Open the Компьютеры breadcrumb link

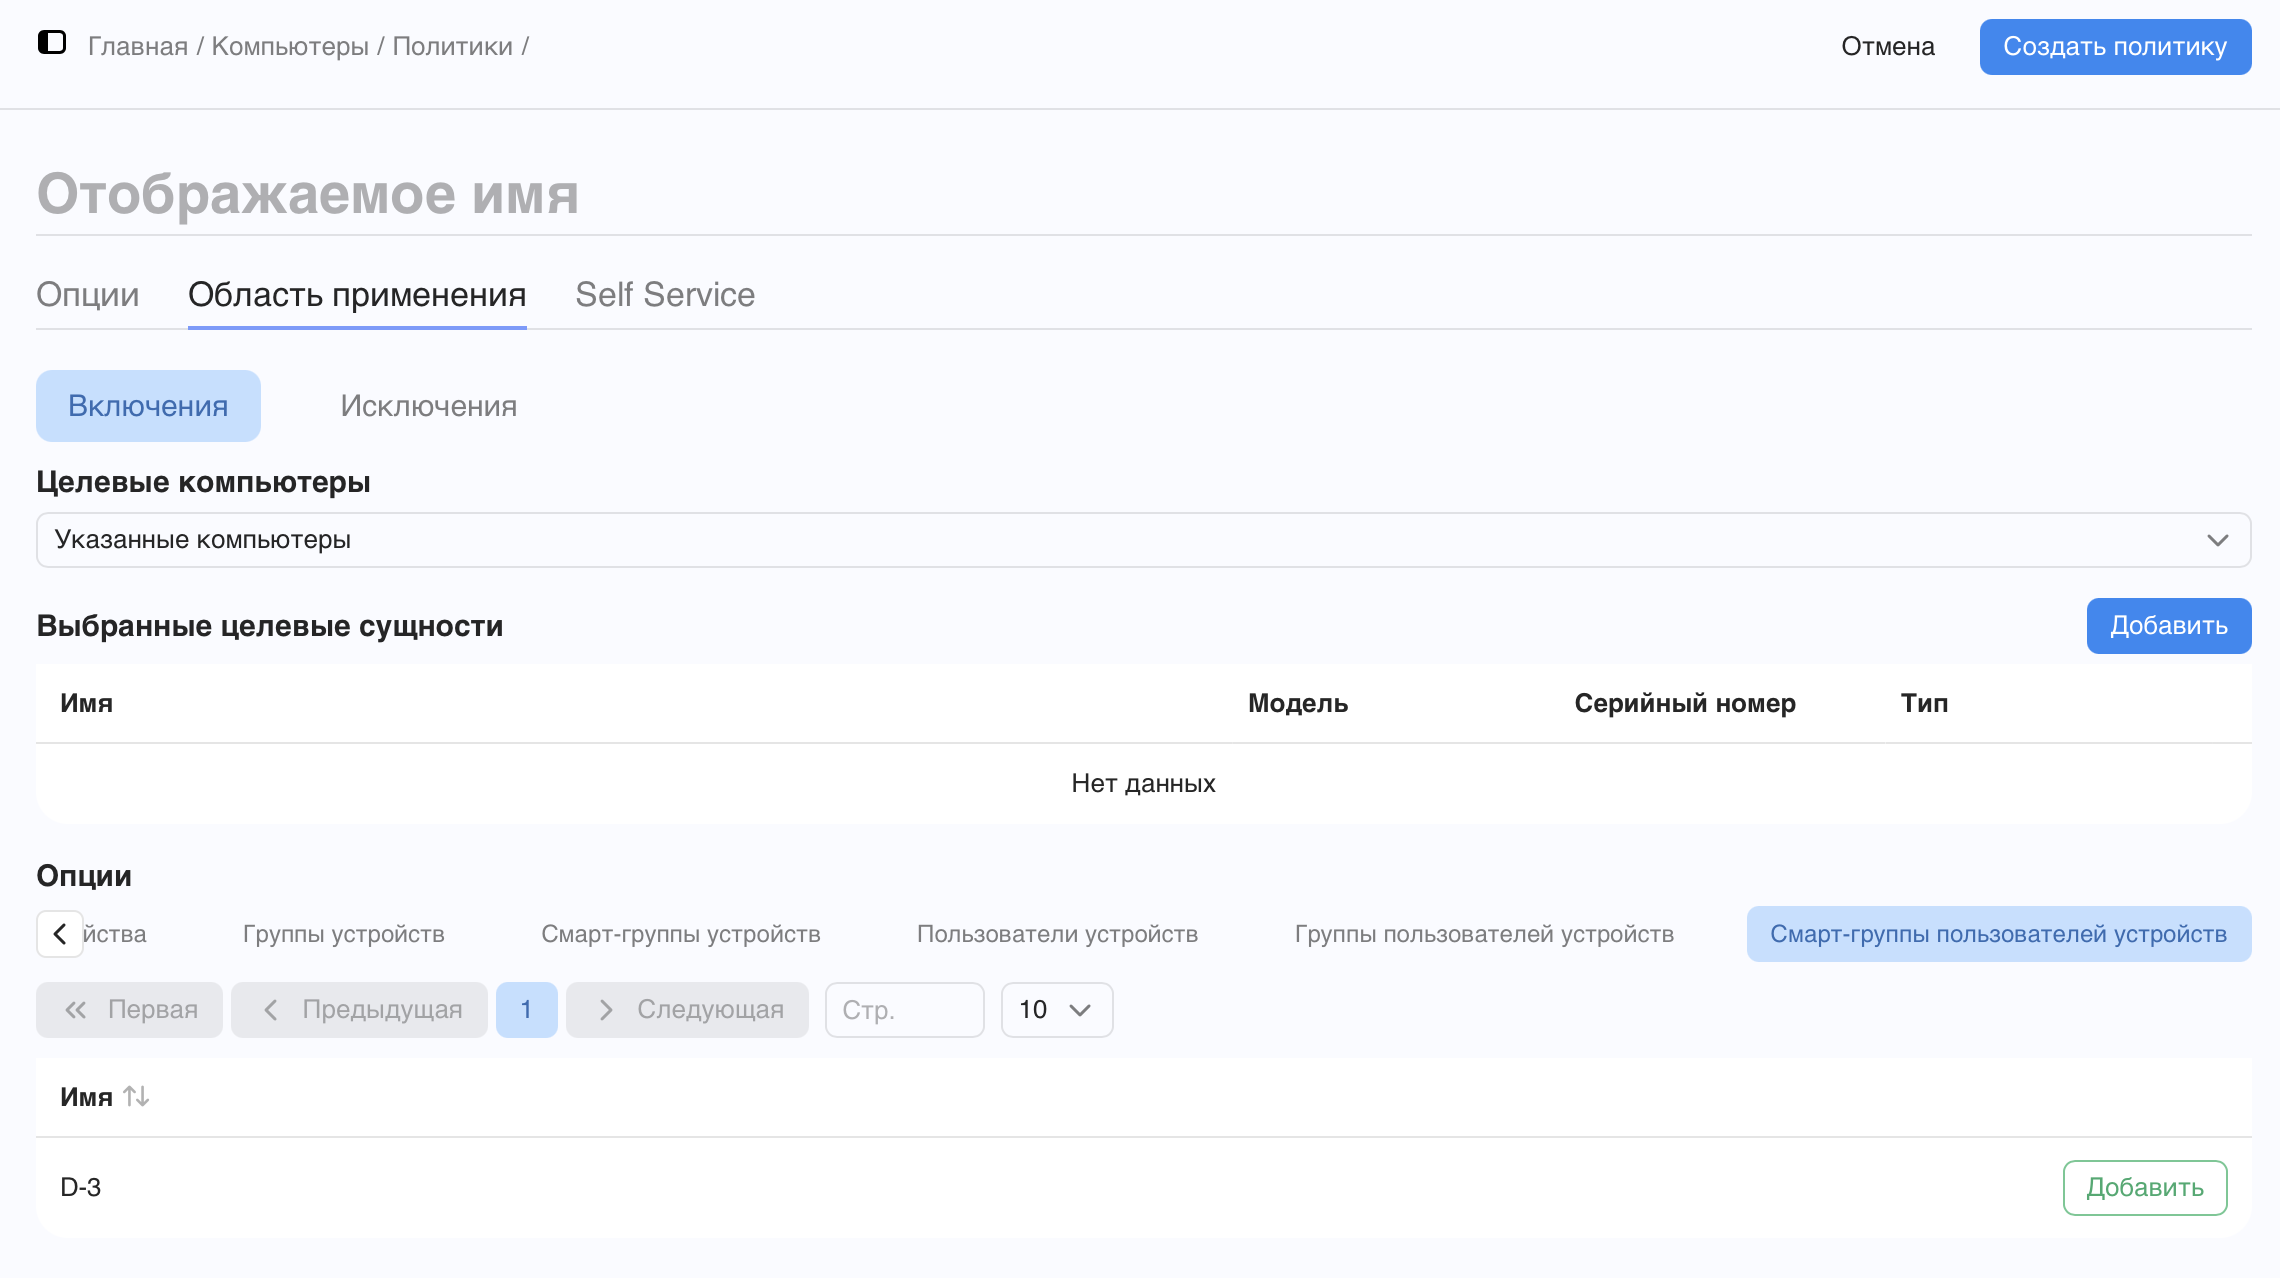[290, 46]
